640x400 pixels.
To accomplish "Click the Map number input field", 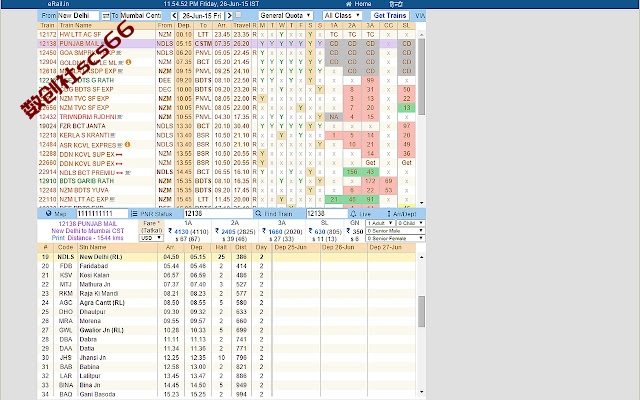I will 102,213.
